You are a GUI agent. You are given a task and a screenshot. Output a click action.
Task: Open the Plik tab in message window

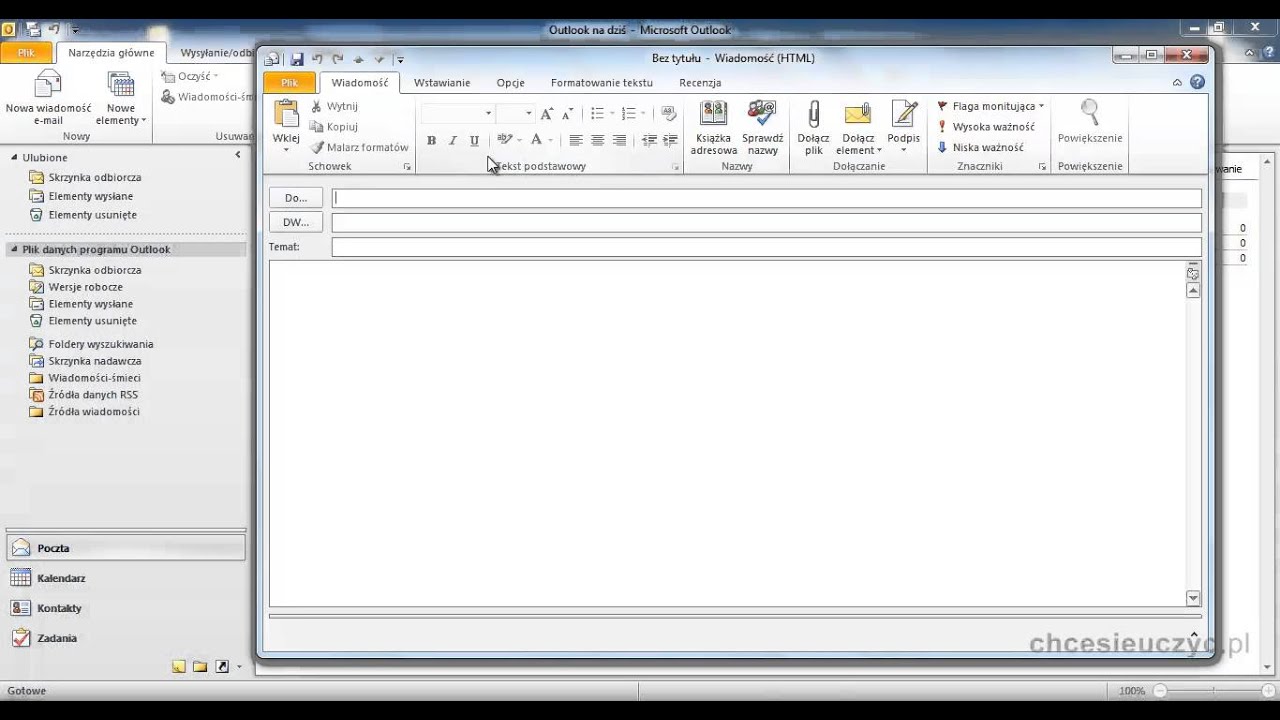(289, 83)
